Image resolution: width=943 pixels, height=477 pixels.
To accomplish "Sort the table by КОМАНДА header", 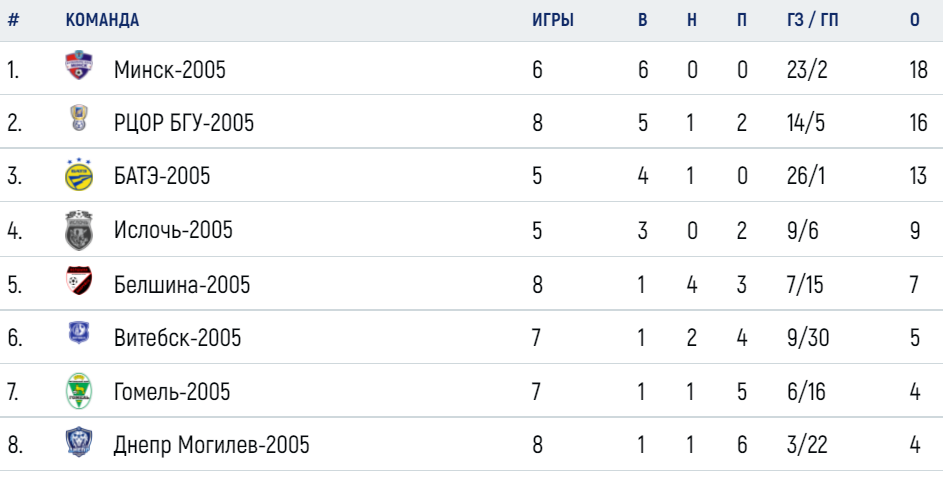I will 102,20.
